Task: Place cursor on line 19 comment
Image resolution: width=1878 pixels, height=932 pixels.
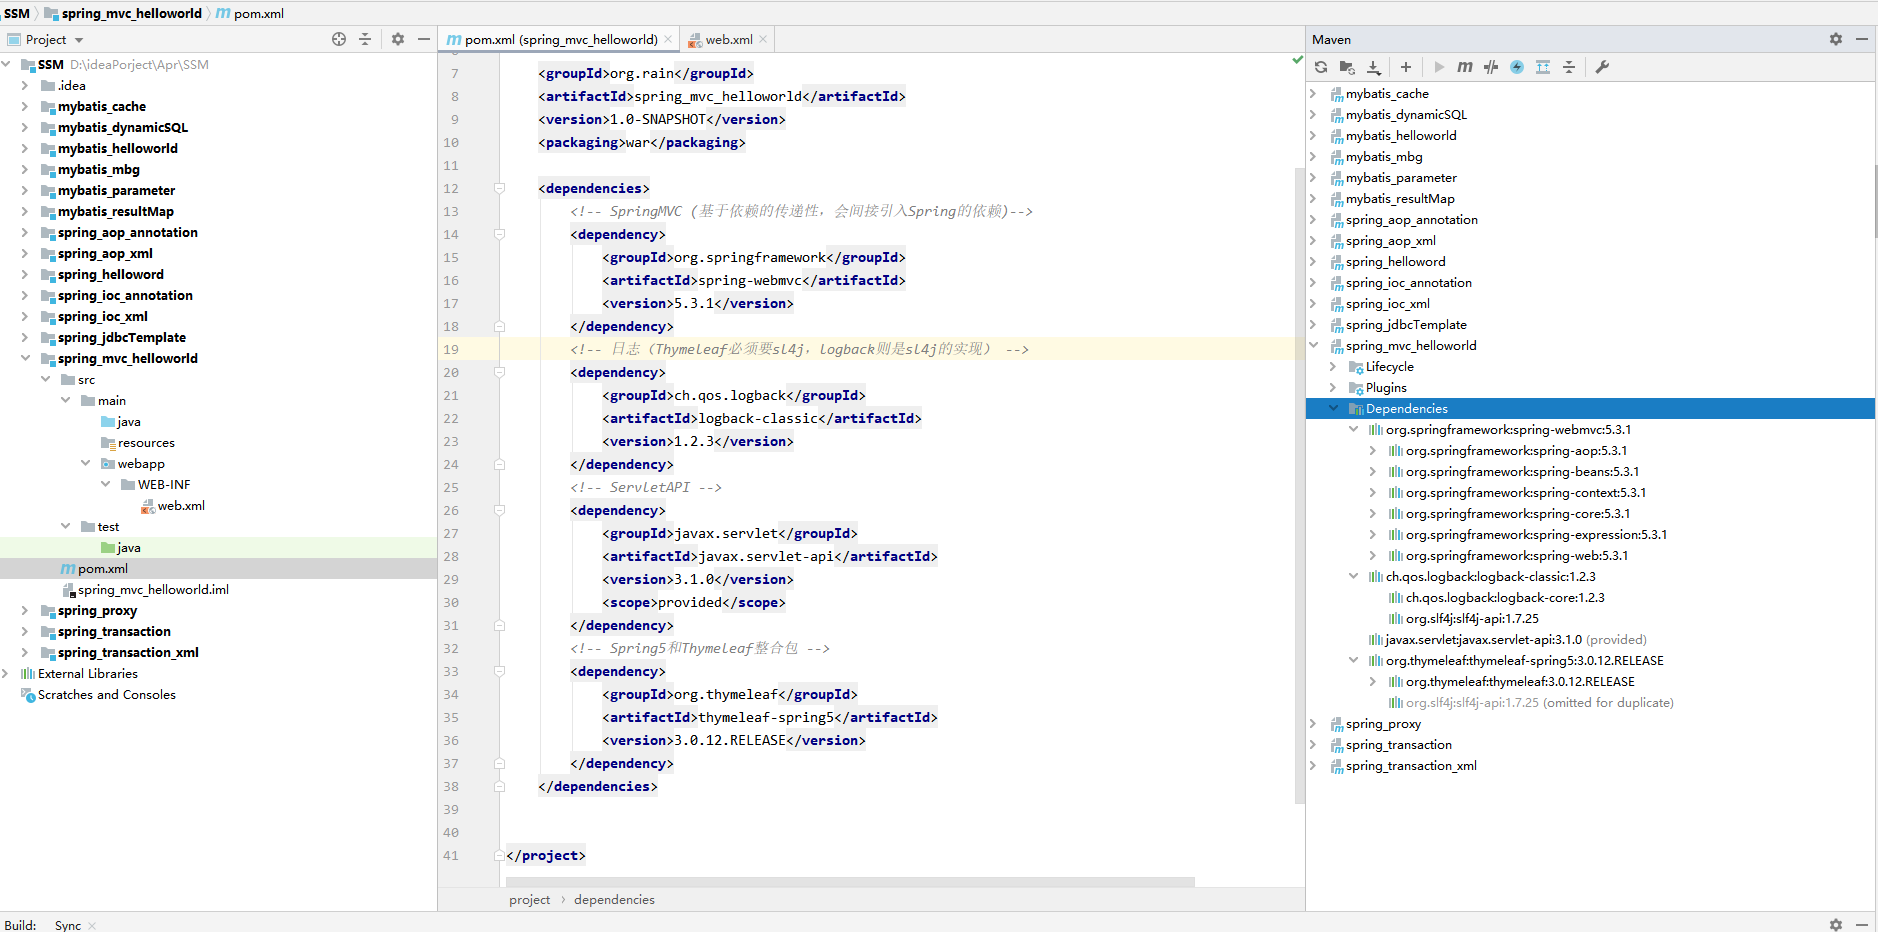Action: pos(799,349)
